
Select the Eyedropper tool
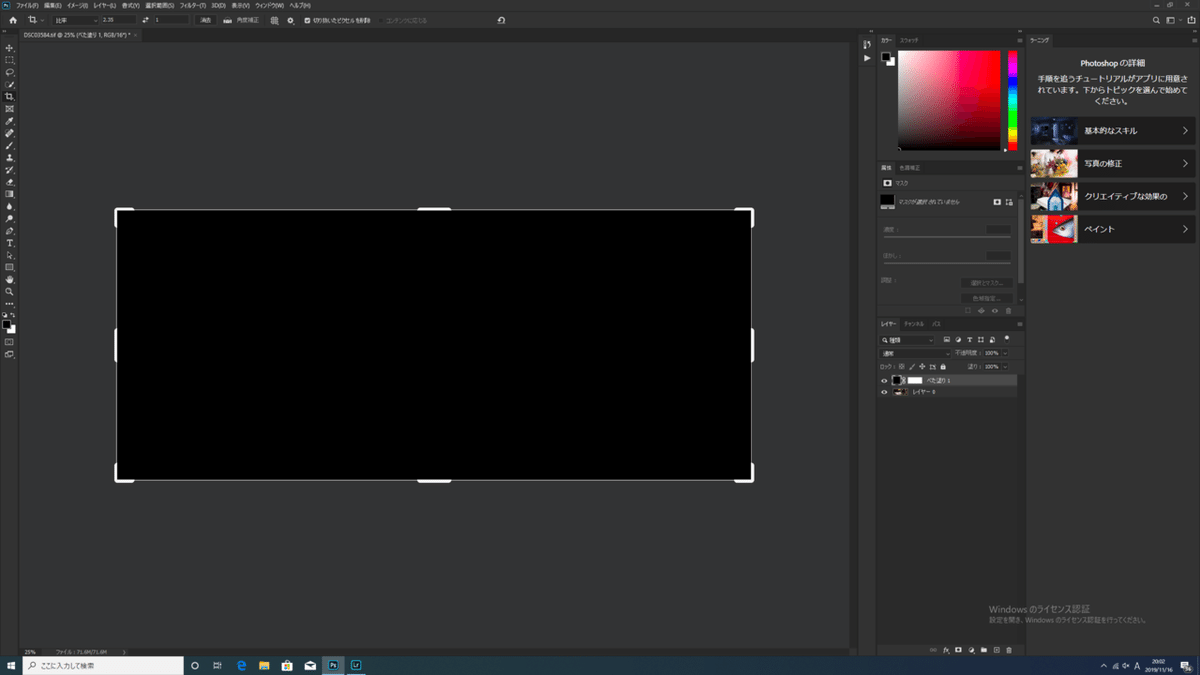(x=10, y=121)
